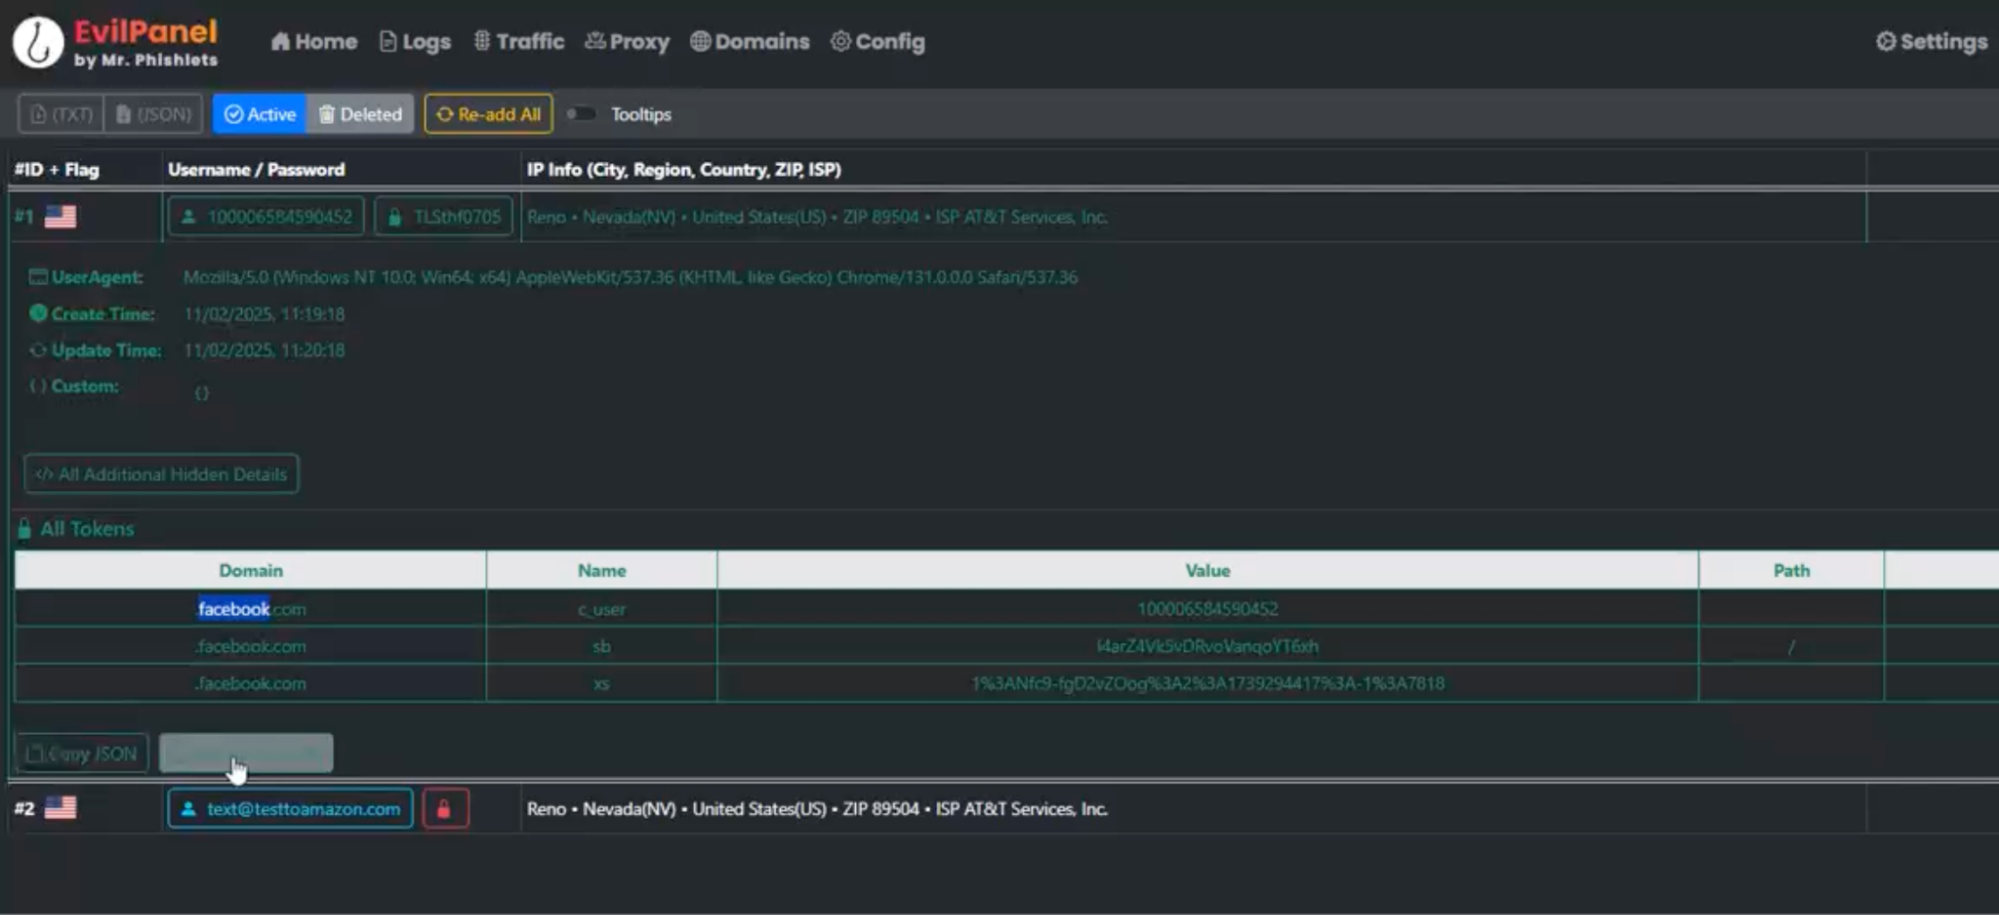This screenshot has width=1999, height=915.
Task: Click the path cell of sb row
Action: (x=1791, y=646)
